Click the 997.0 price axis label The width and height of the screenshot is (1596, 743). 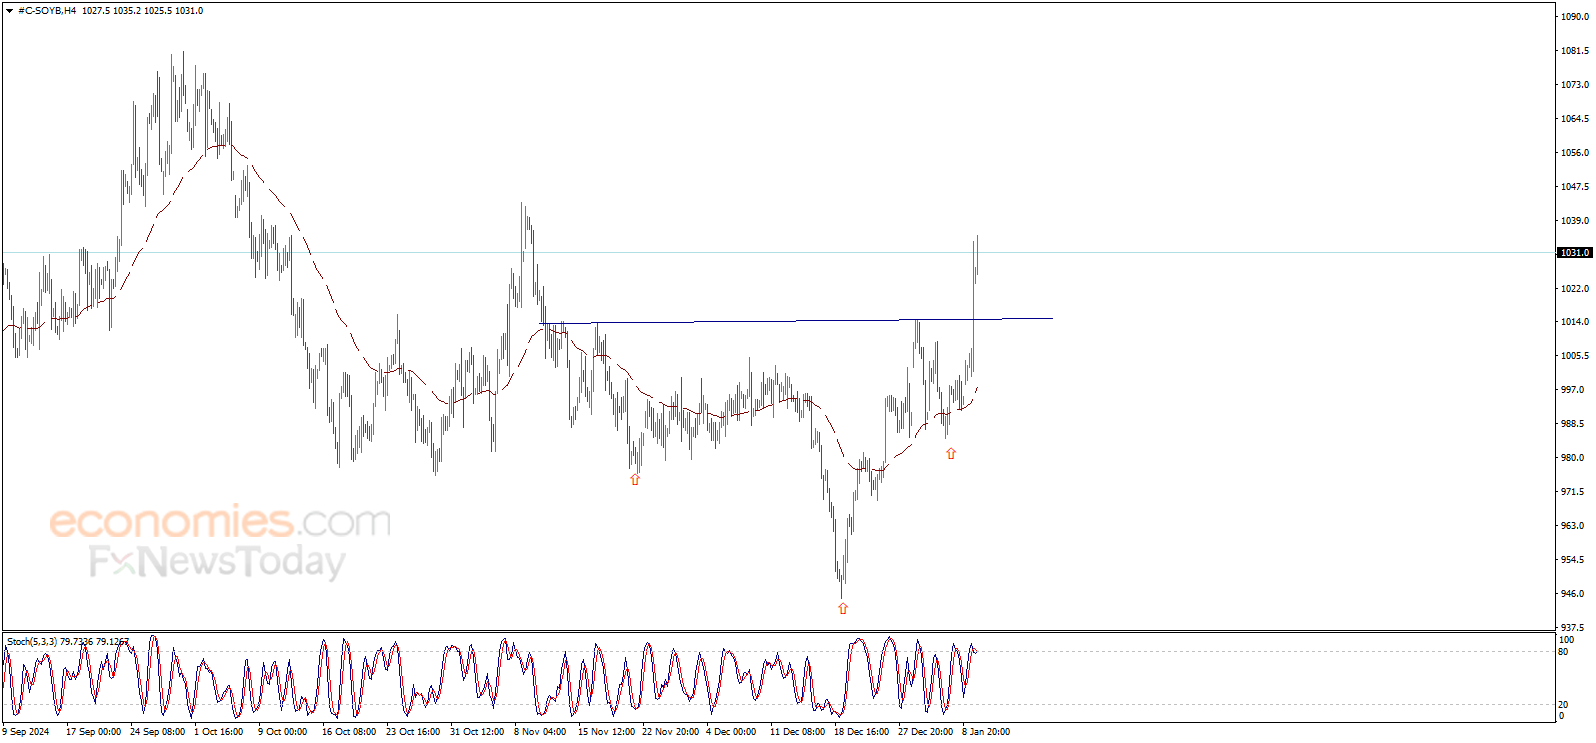(x=1572, y=390)
